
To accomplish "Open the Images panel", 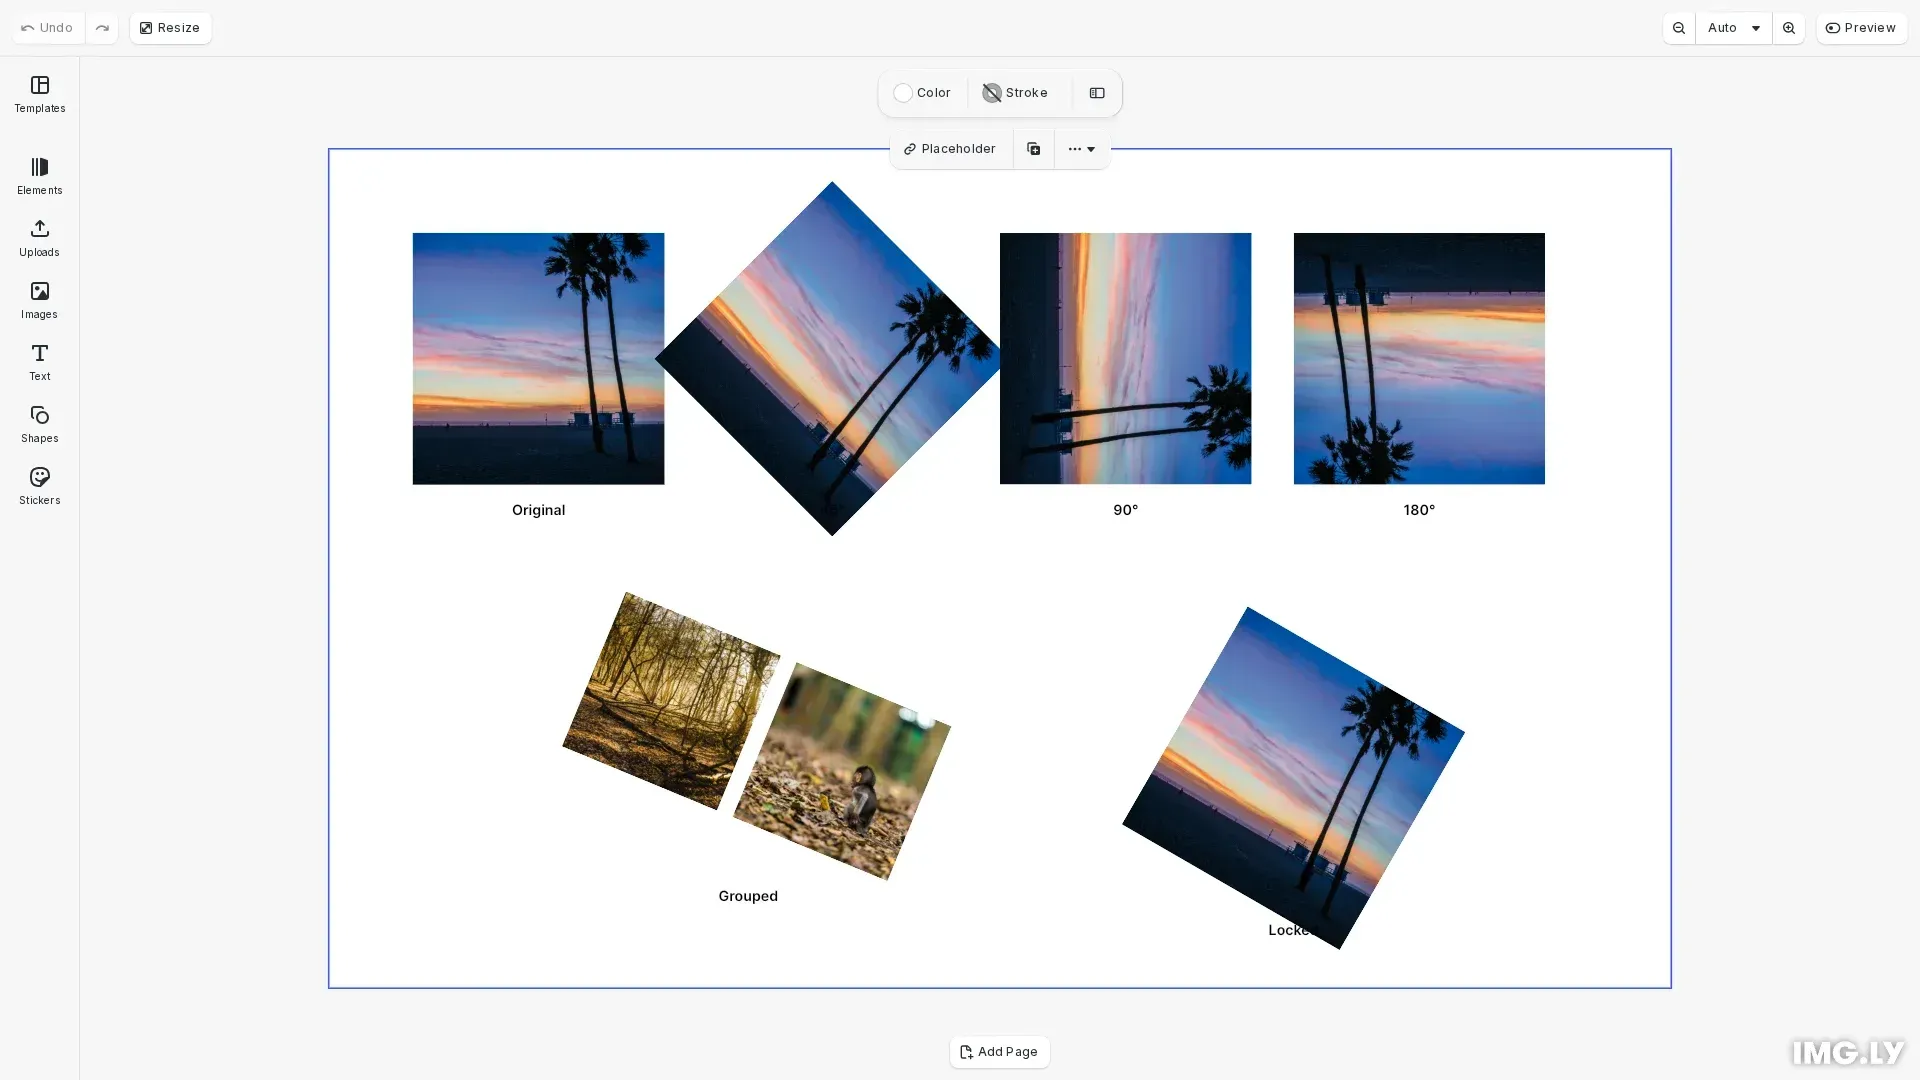I will [x=39, y=300].
